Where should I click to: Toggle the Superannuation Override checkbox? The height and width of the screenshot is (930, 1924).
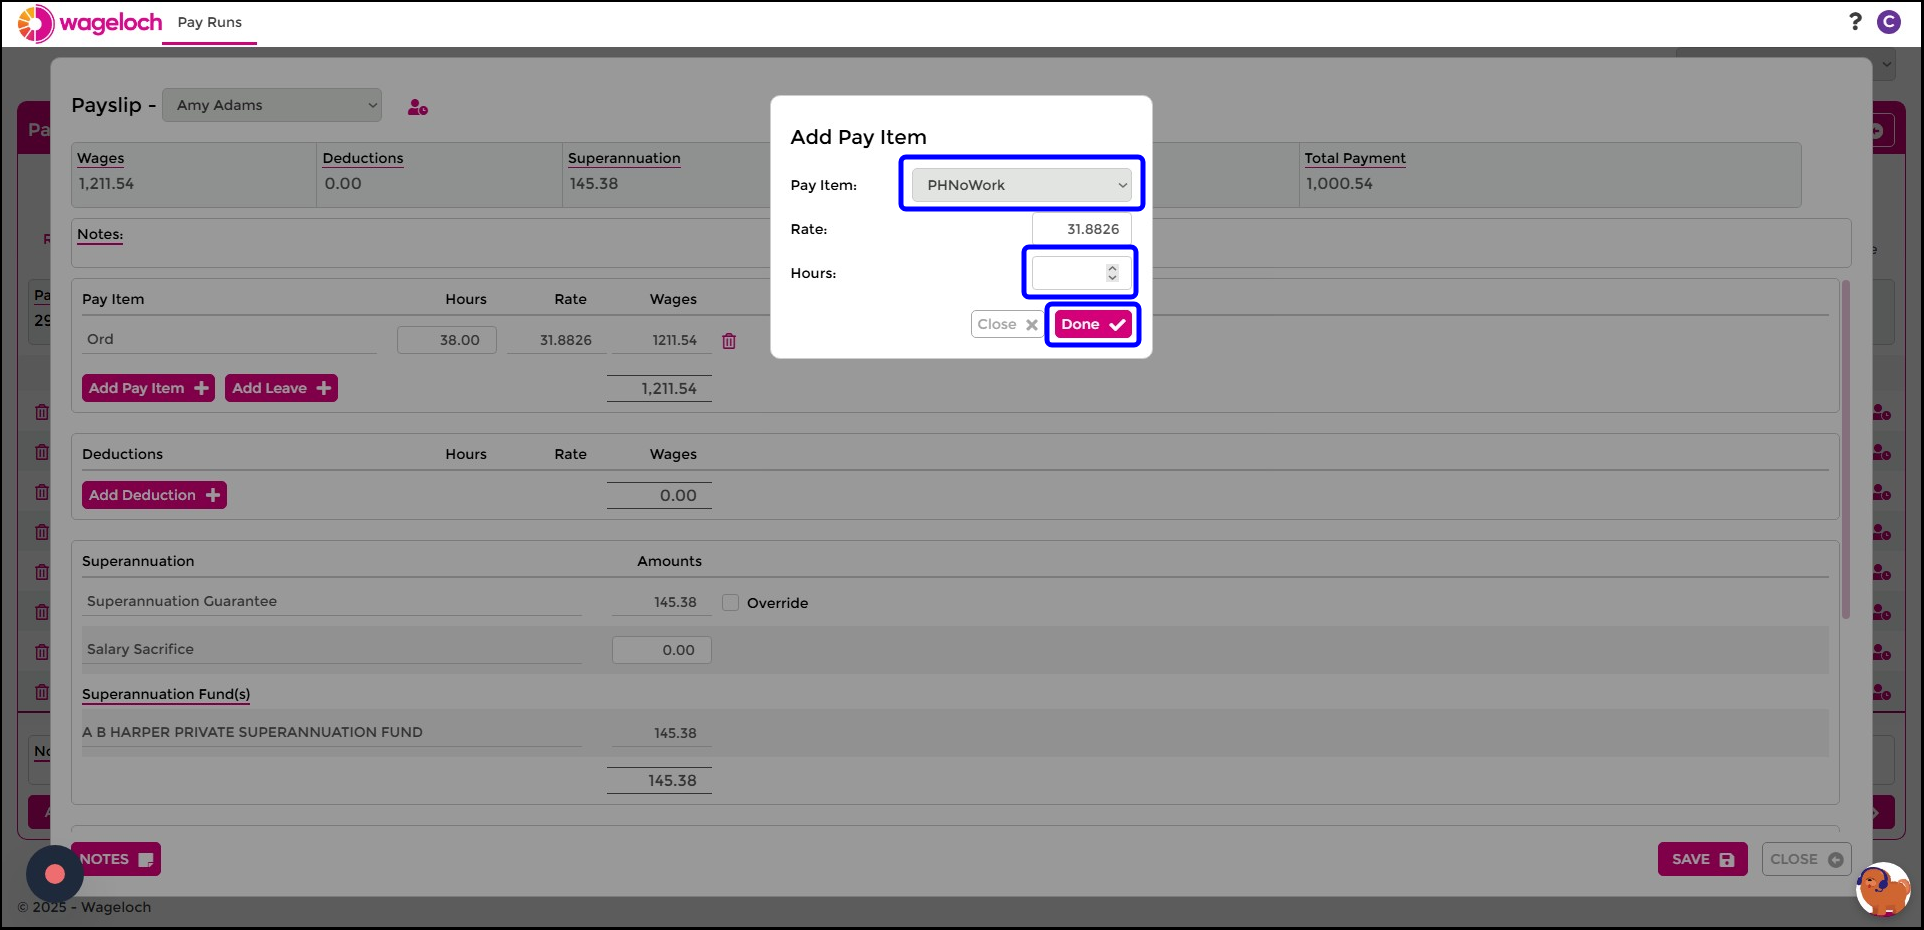pos(731,603)
